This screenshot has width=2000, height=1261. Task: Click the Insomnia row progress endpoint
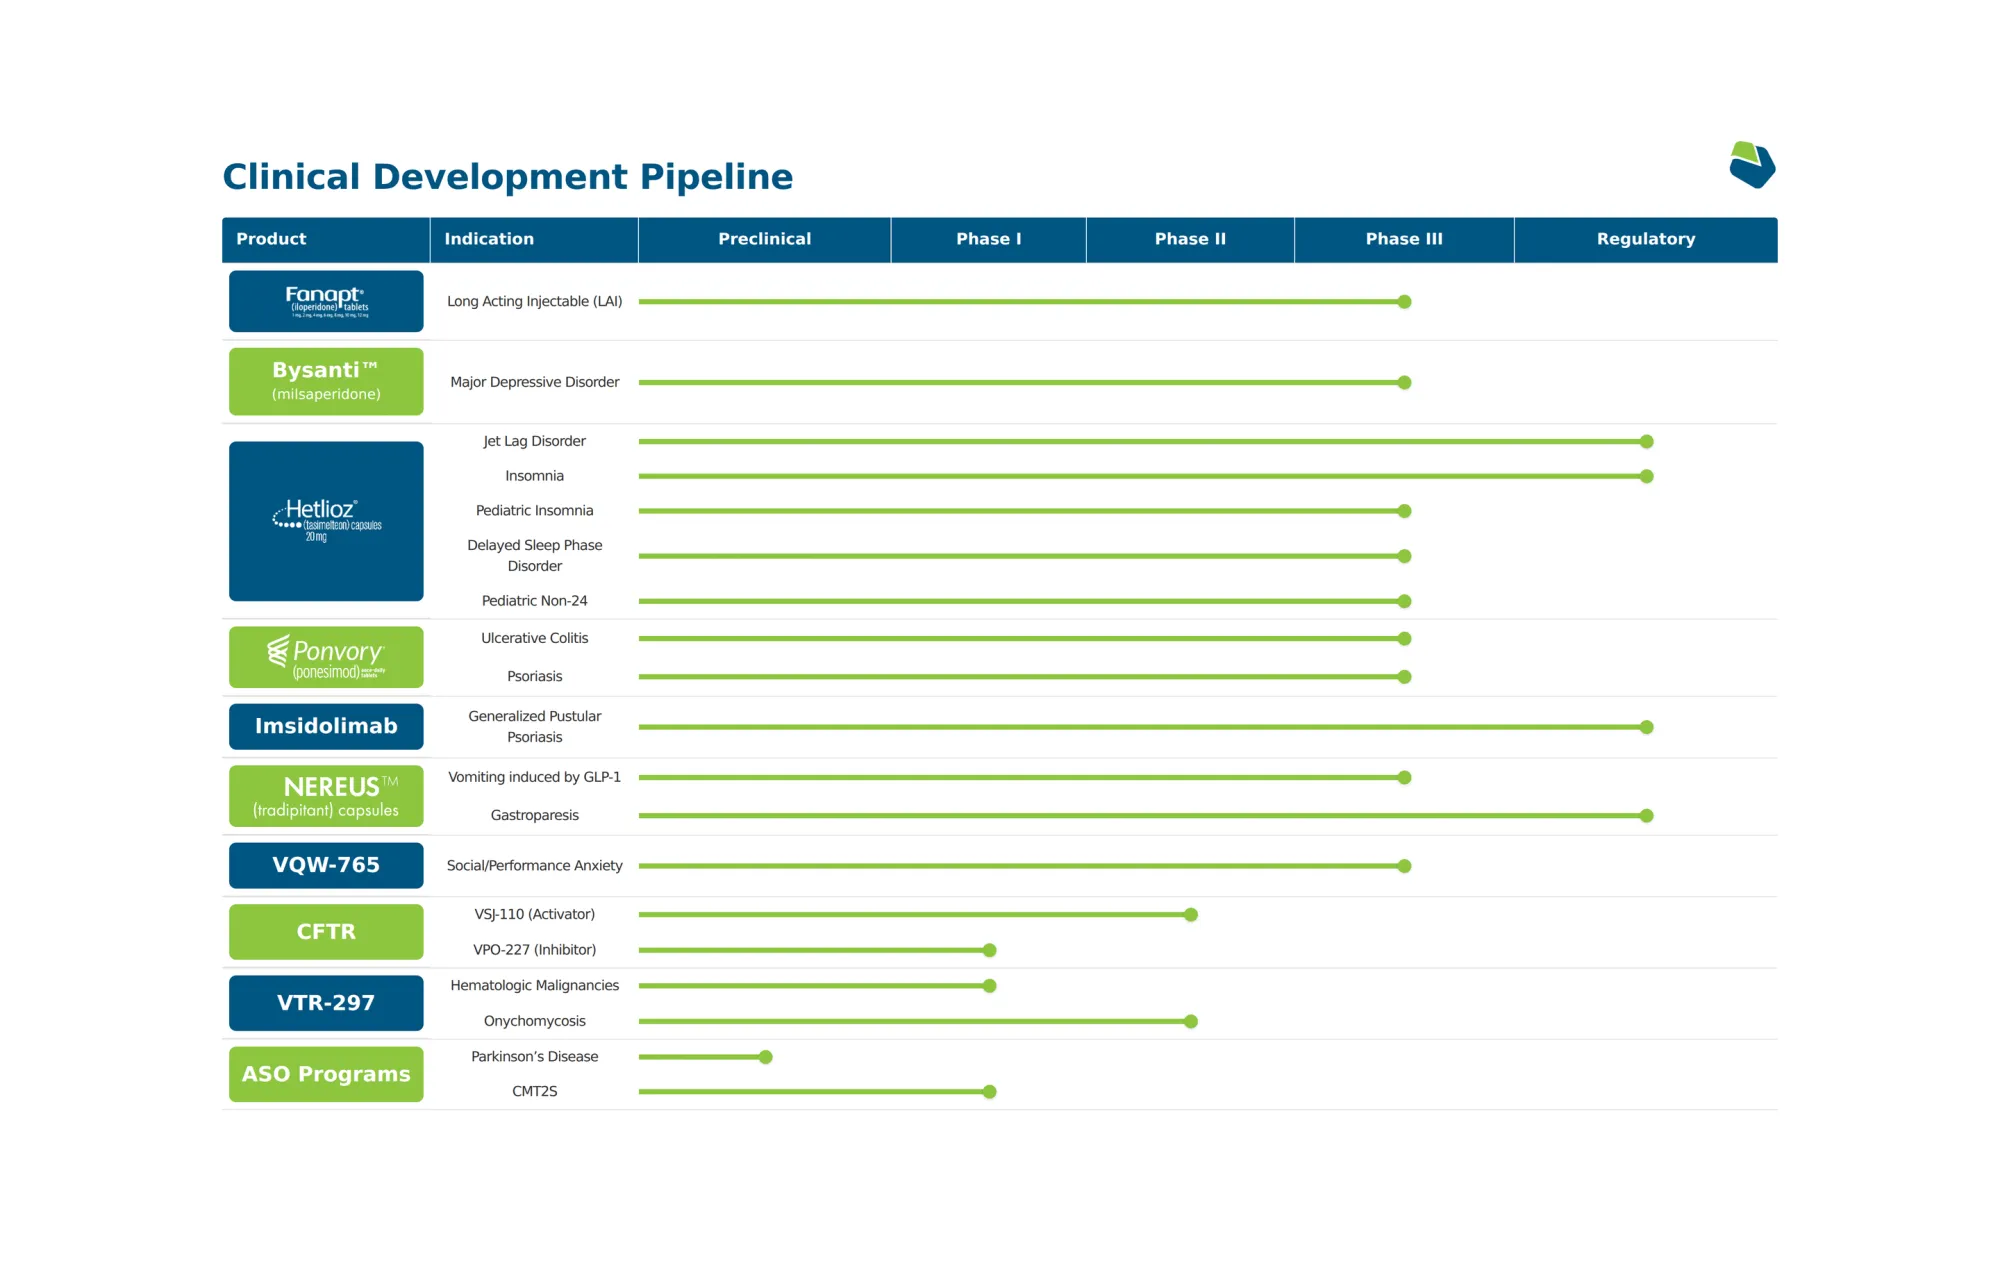(x=1646, y=477)
